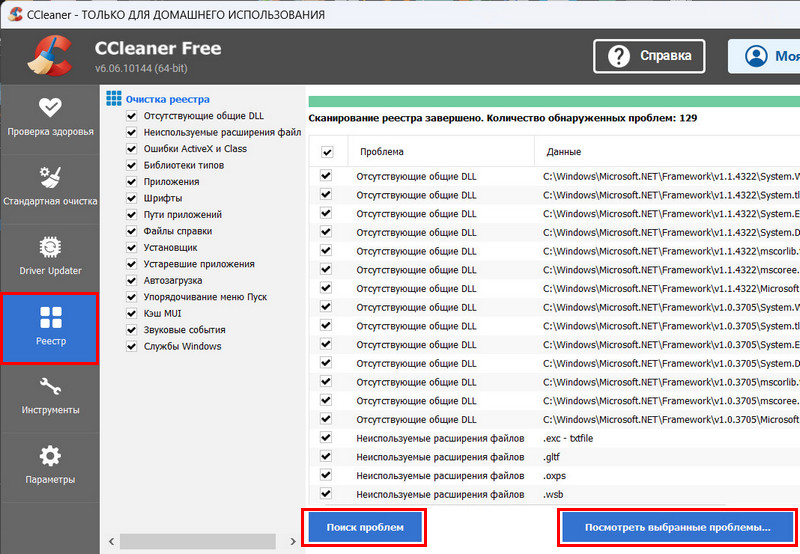800x554 pixels.
Task: Click right arrow of category list scrollbar
Action: coord(293,541)
